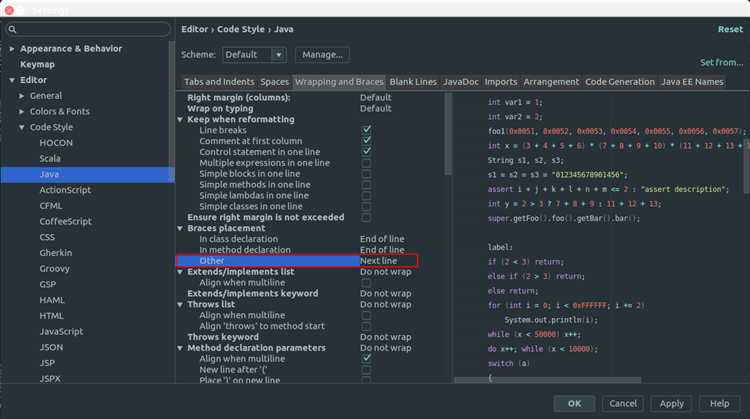750x419 pixels.
Task: Expand Colors & Fonts node
Action: (22, 111)
